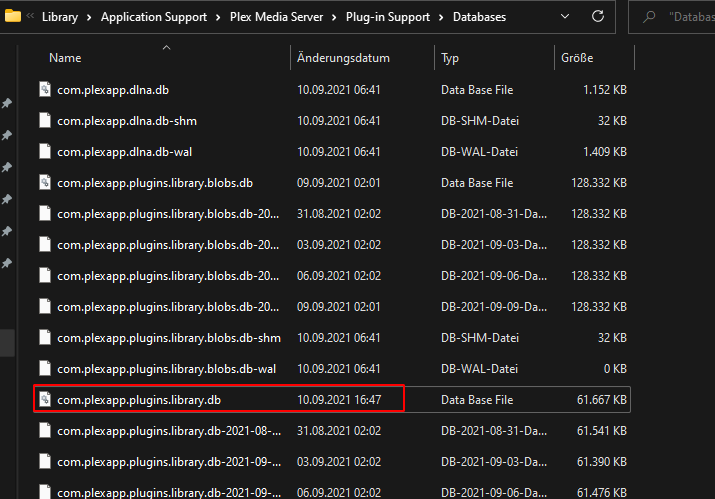
Task: Expand chevron after Library breadcrumb
Action: (x=89, y=17)
